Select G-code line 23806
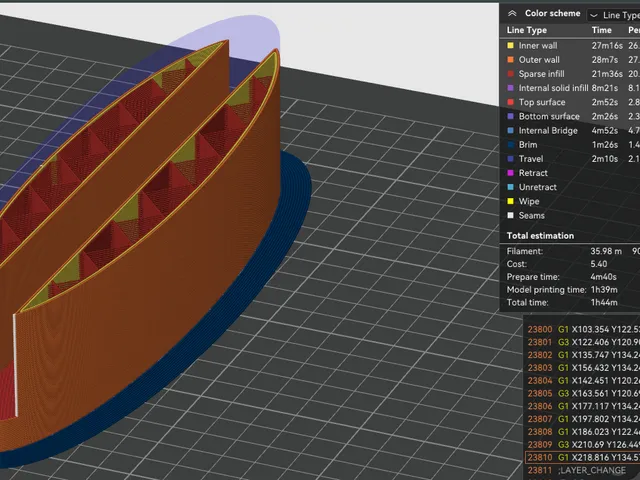 [582, 406]
